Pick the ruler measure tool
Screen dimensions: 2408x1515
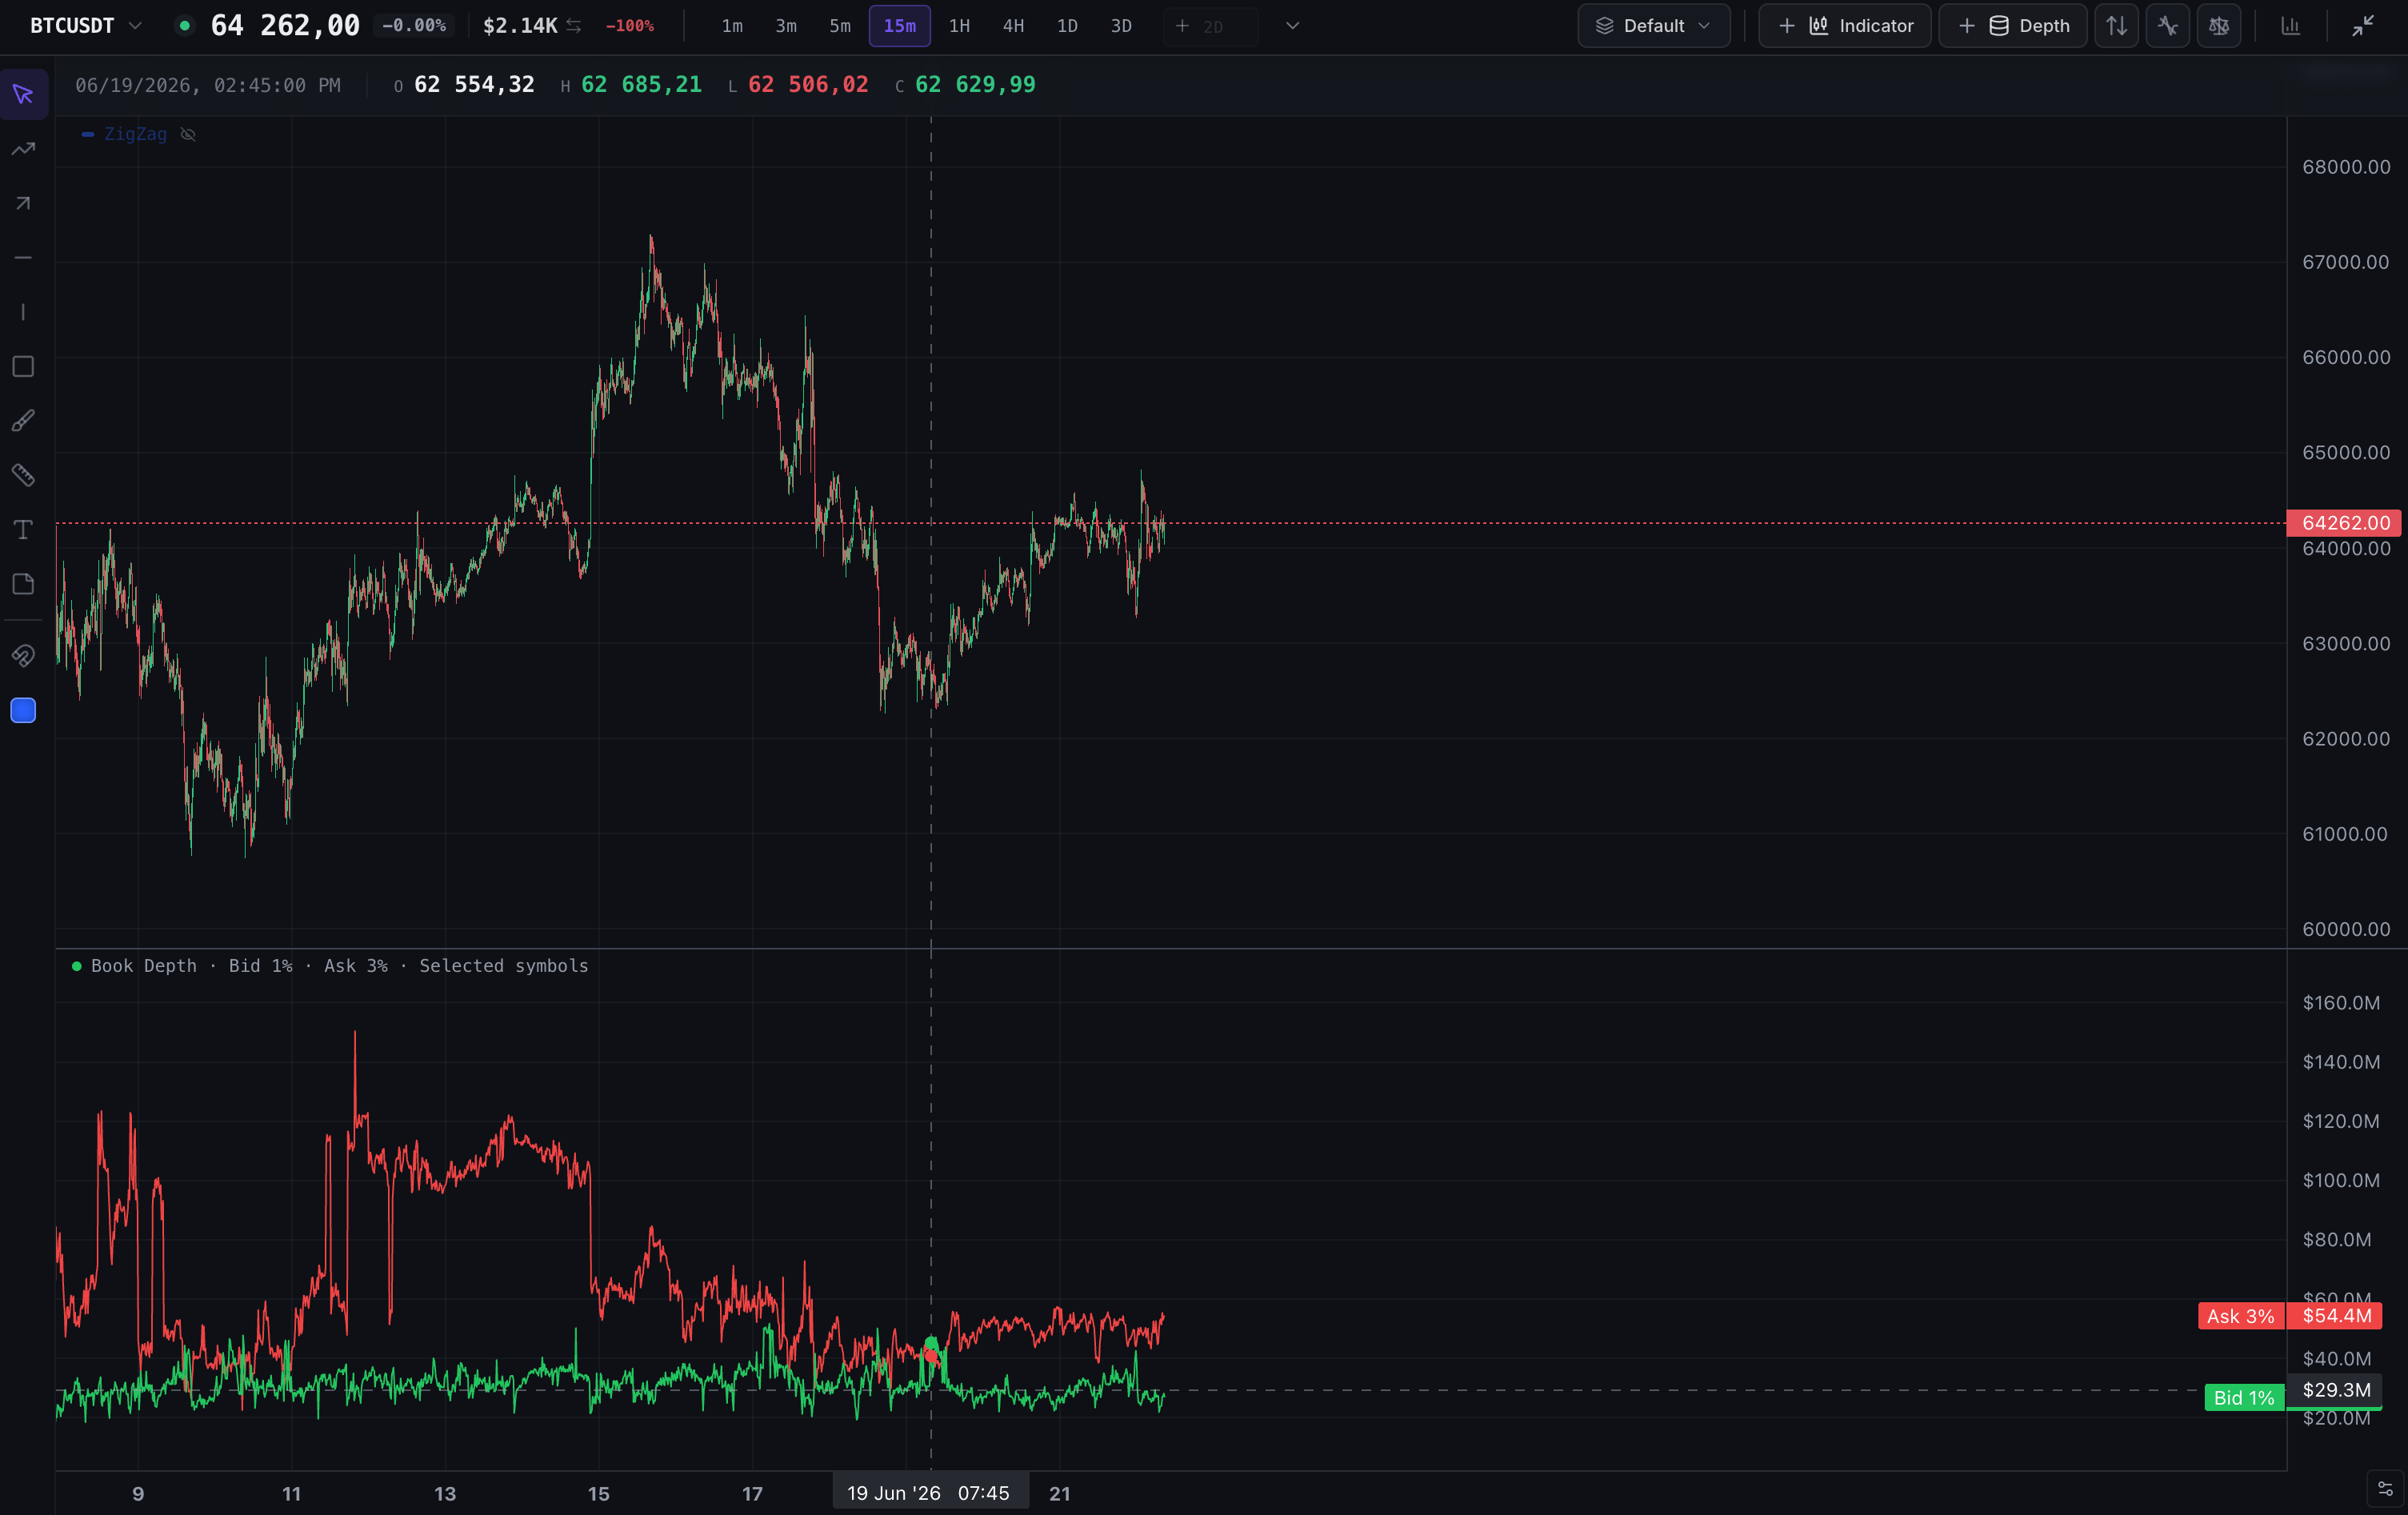click(23, 475)
